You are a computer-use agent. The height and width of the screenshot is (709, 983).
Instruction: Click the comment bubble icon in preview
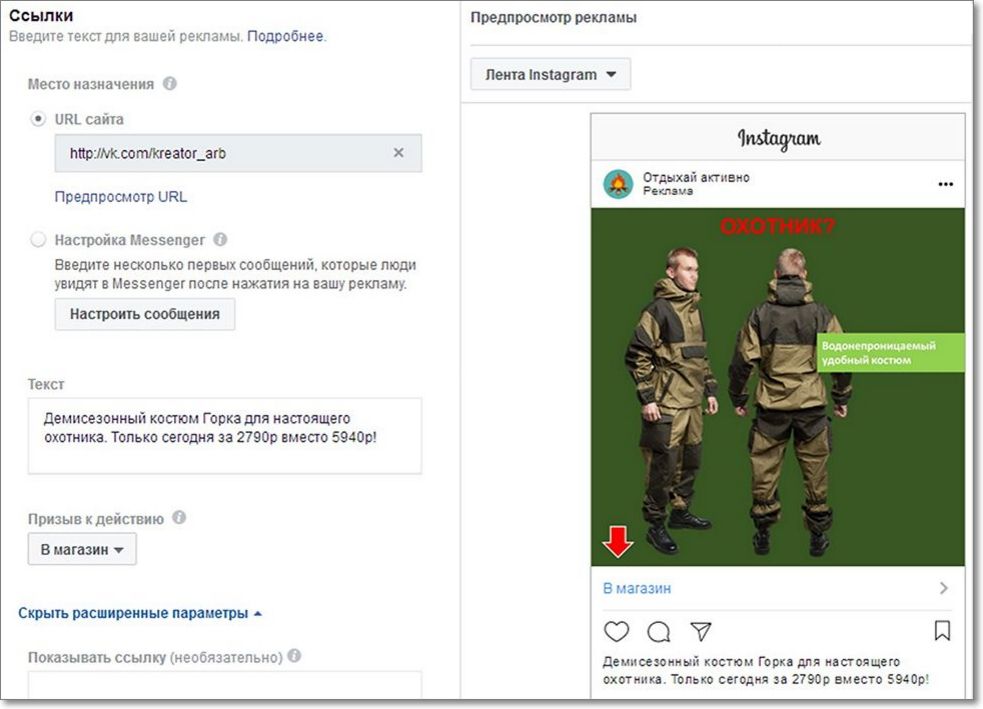[658, 631]
